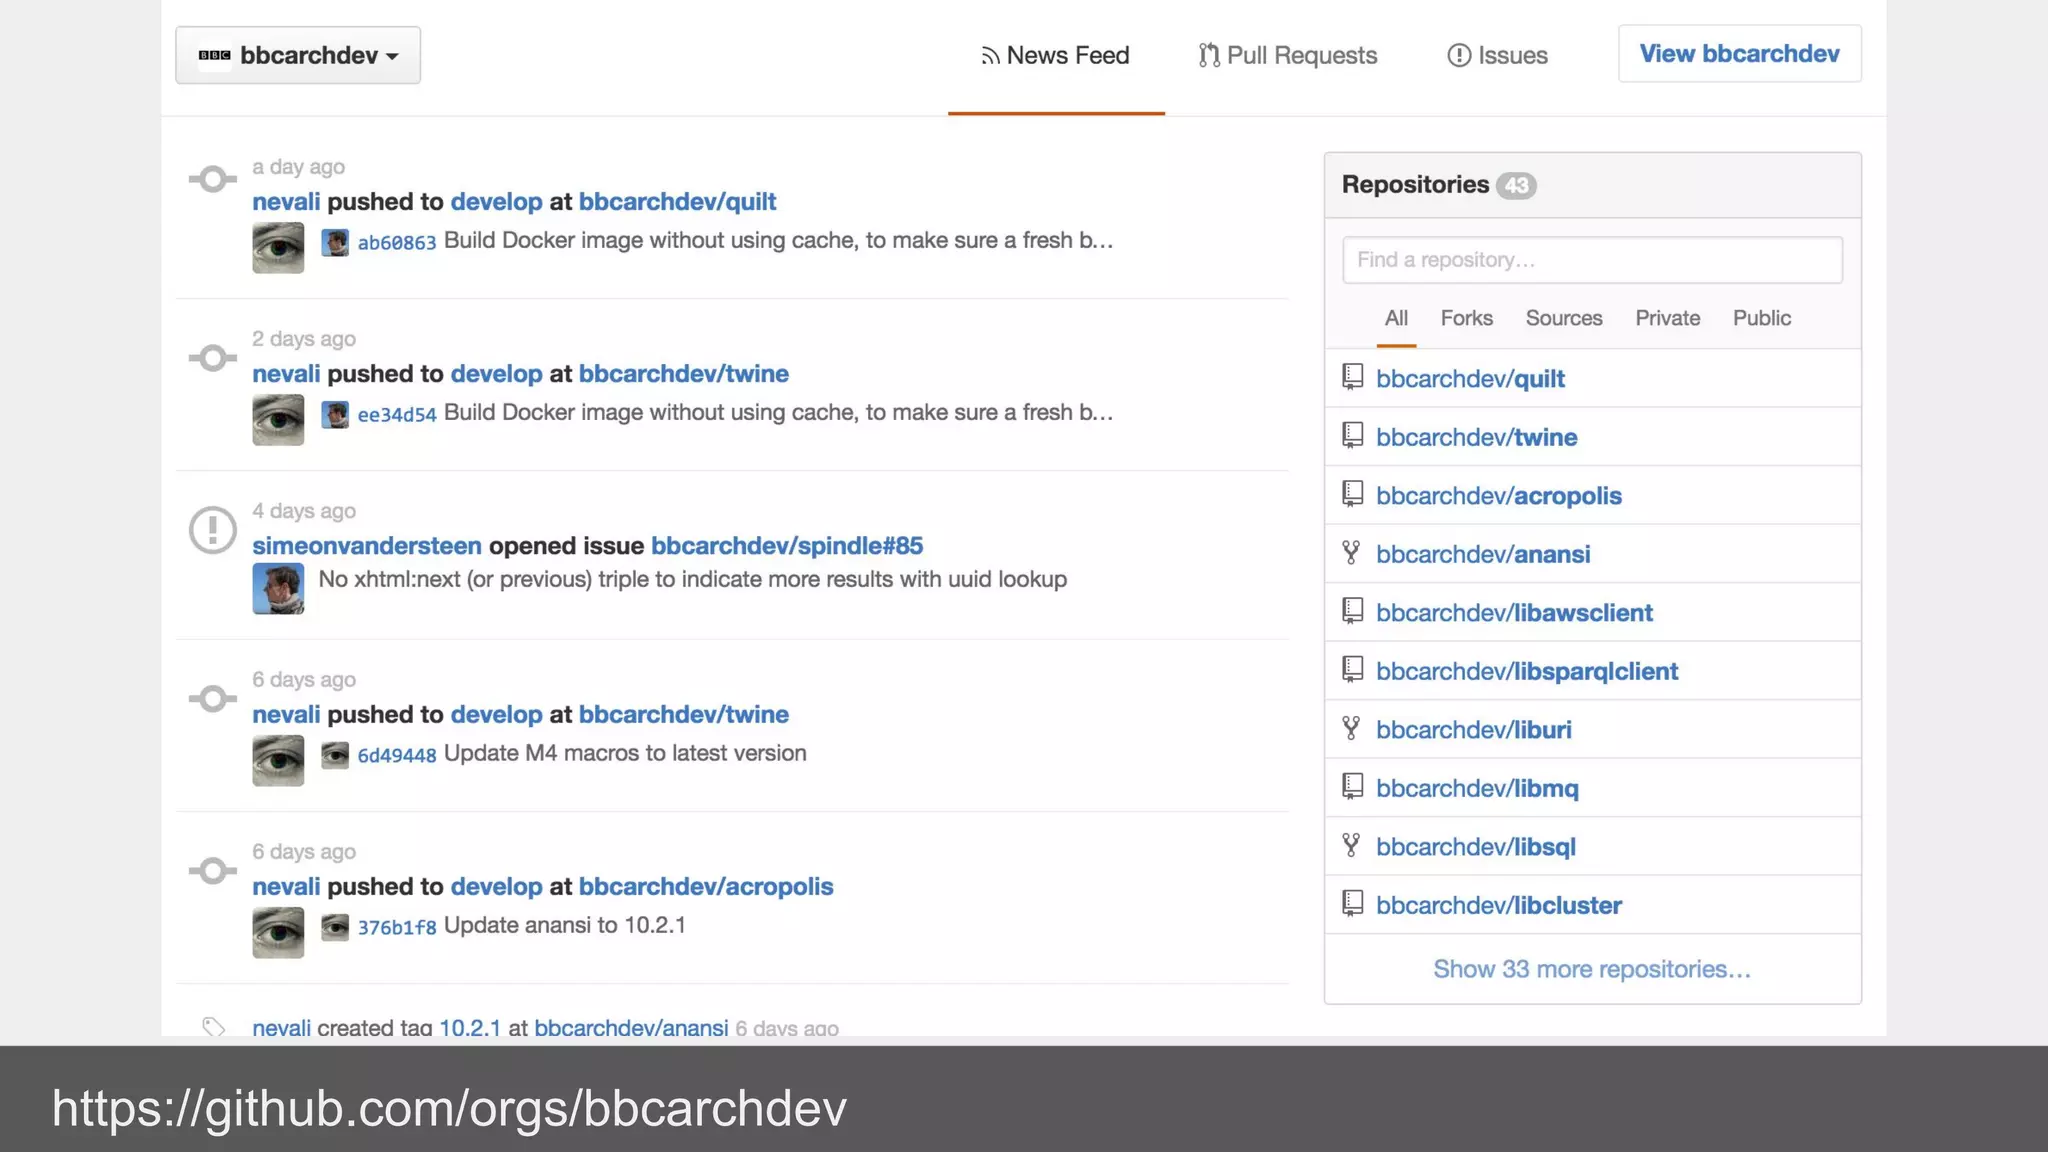
Task: Click the View bbcarchdev button
Action: tap(1739, 54)
